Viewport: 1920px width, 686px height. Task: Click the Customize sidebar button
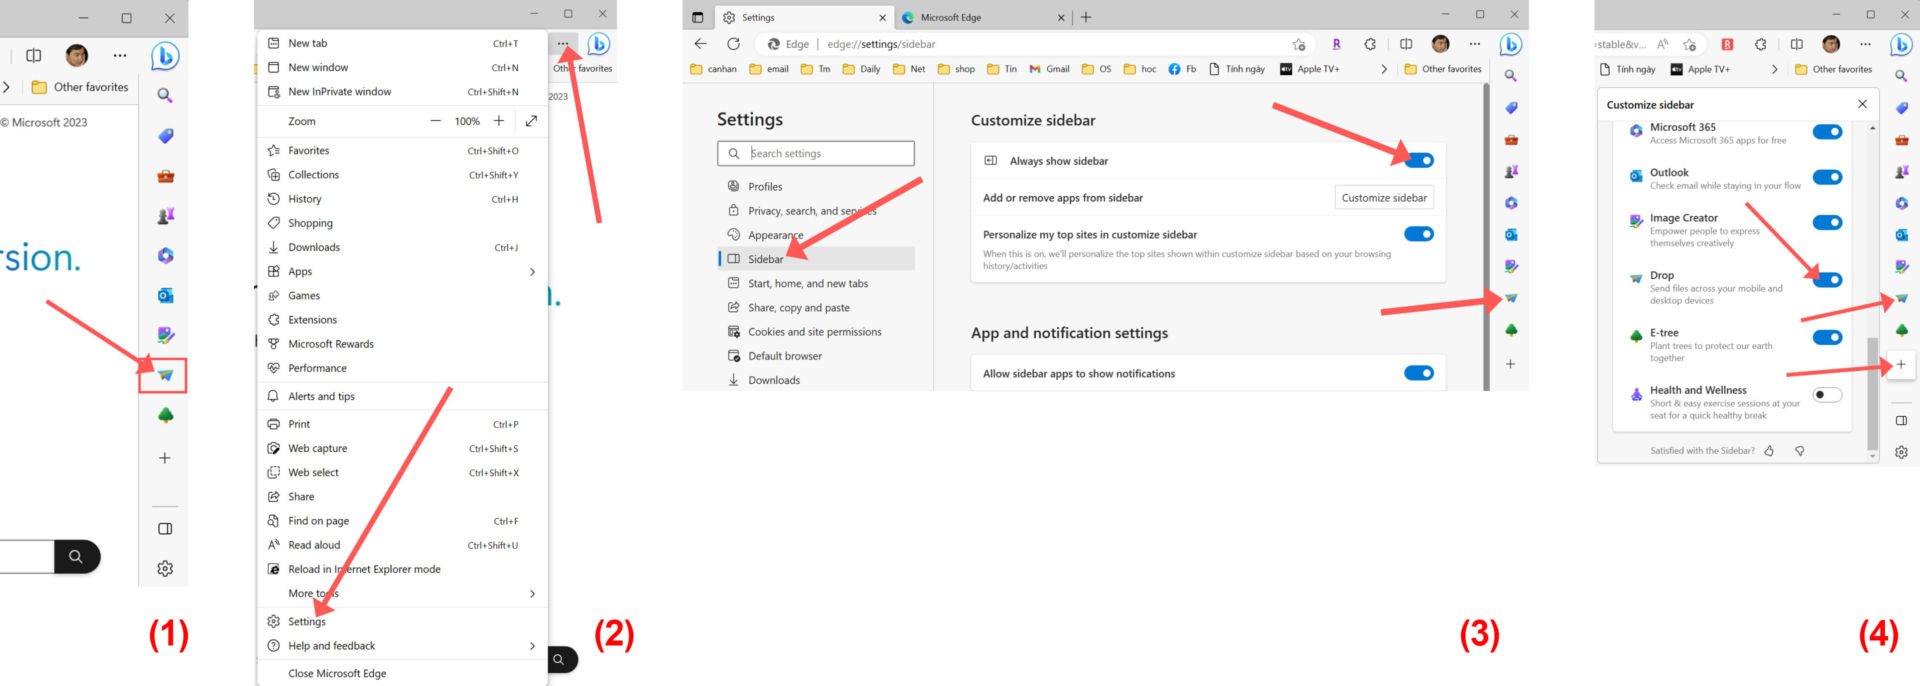1384,198
